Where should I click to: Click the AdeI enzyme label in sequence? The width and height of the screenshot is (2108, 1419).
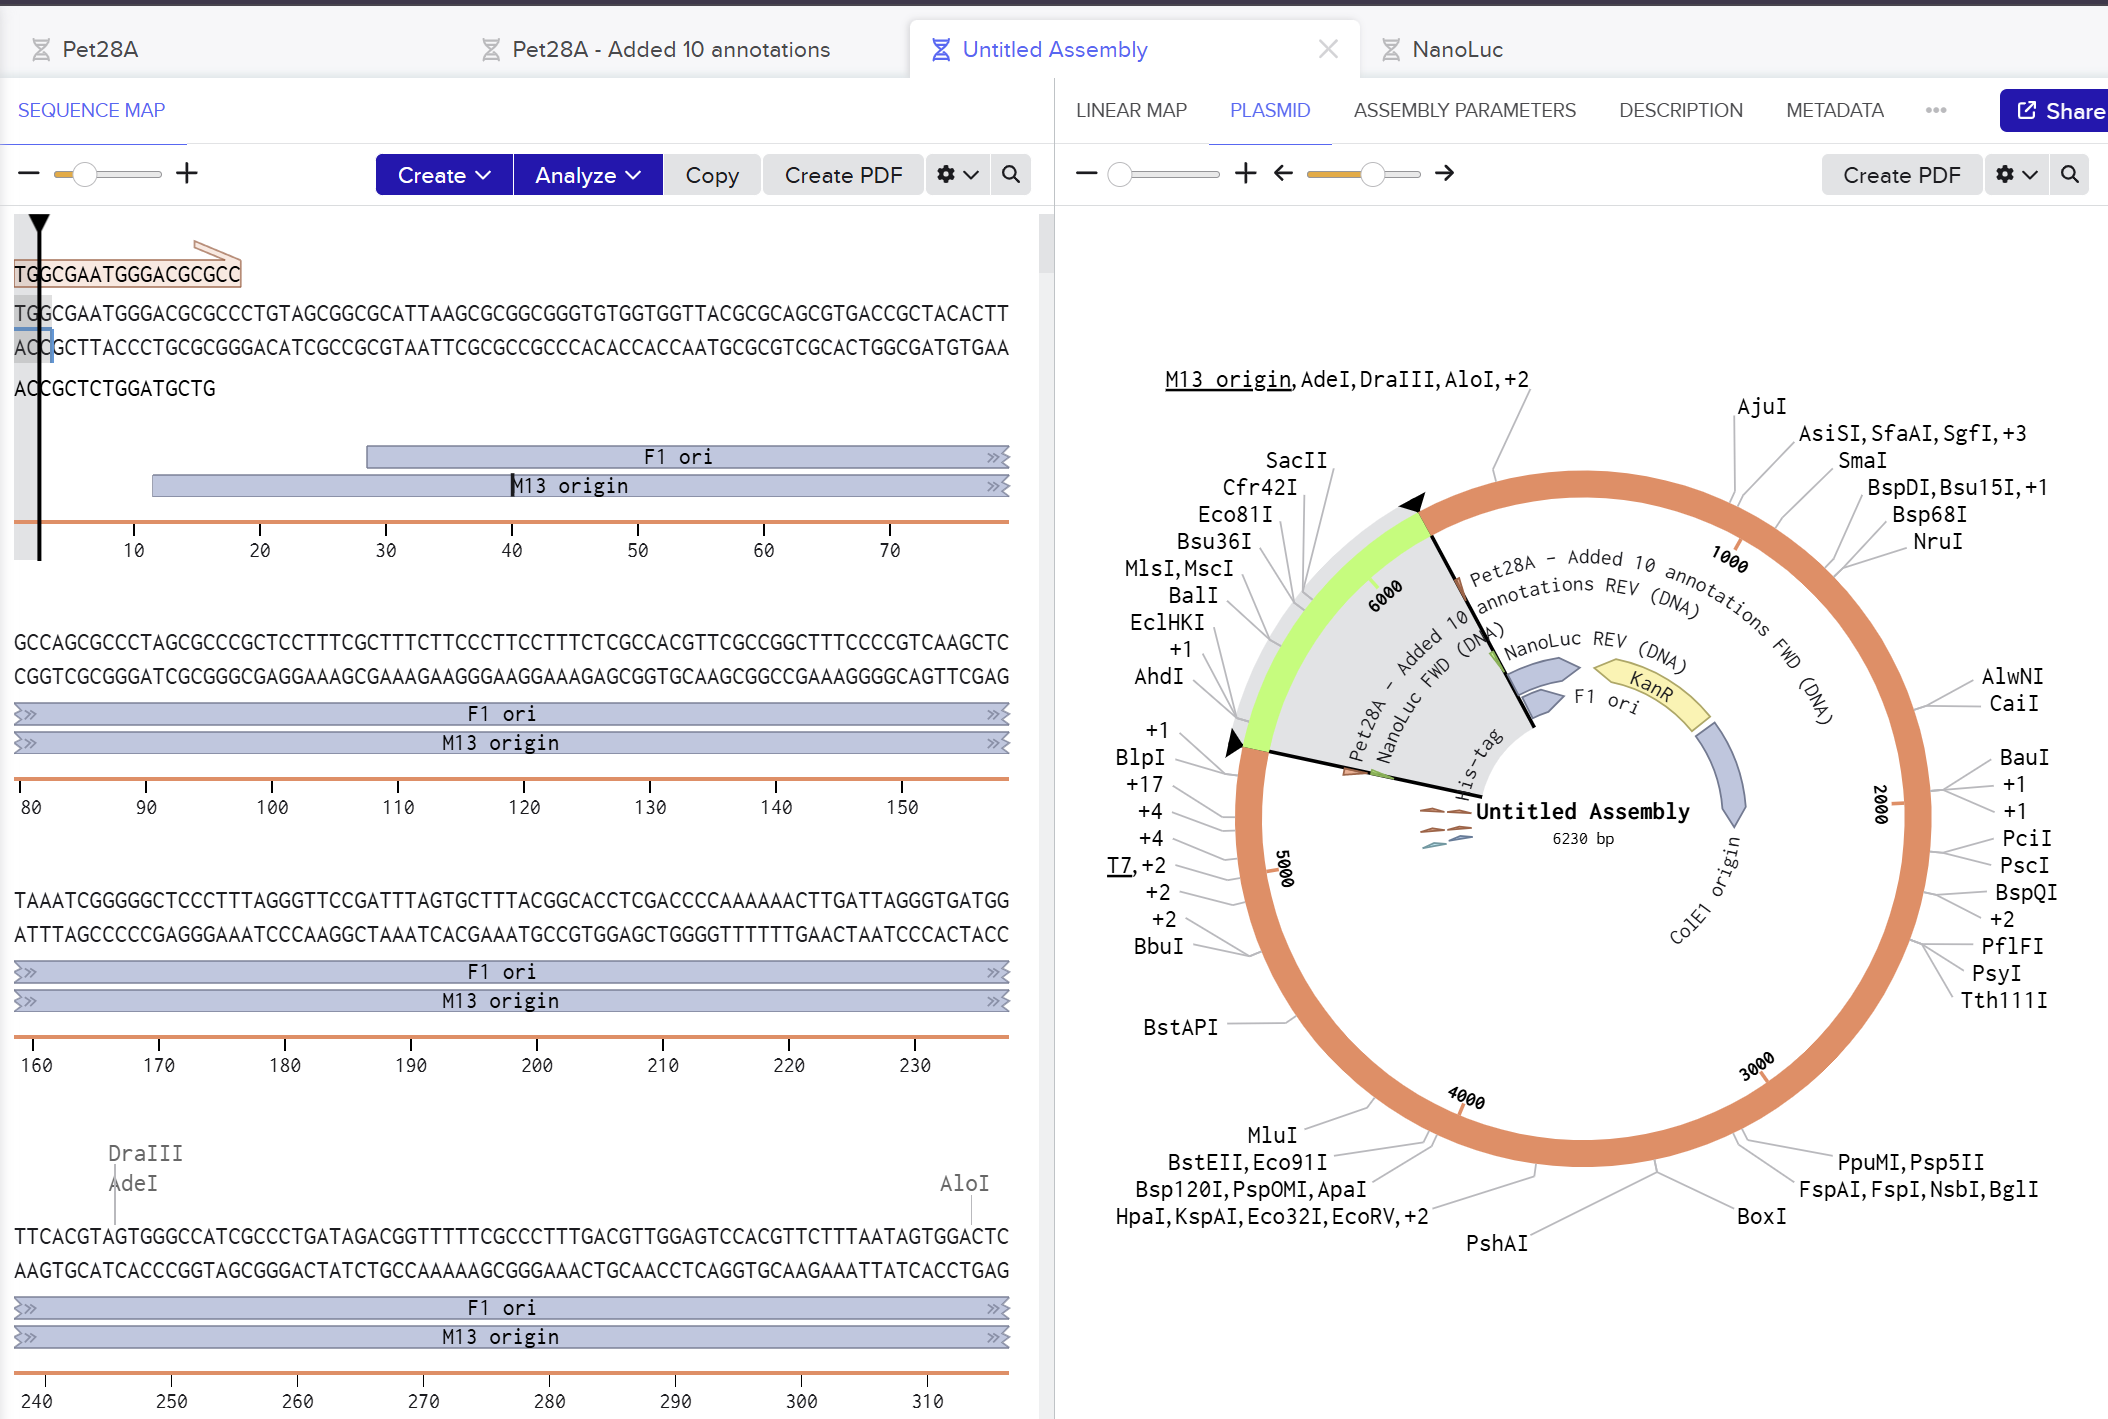click(133, 1184)
